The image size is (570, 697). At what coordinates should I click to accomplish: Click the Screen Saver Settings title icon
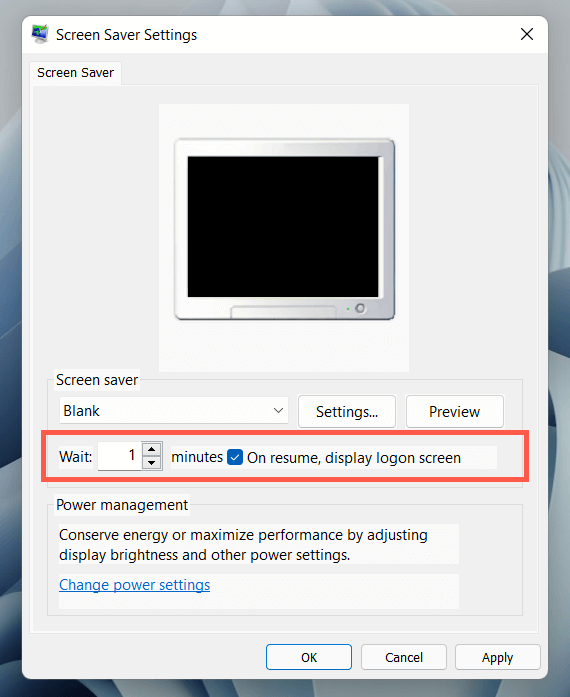[x=40, y=34]
